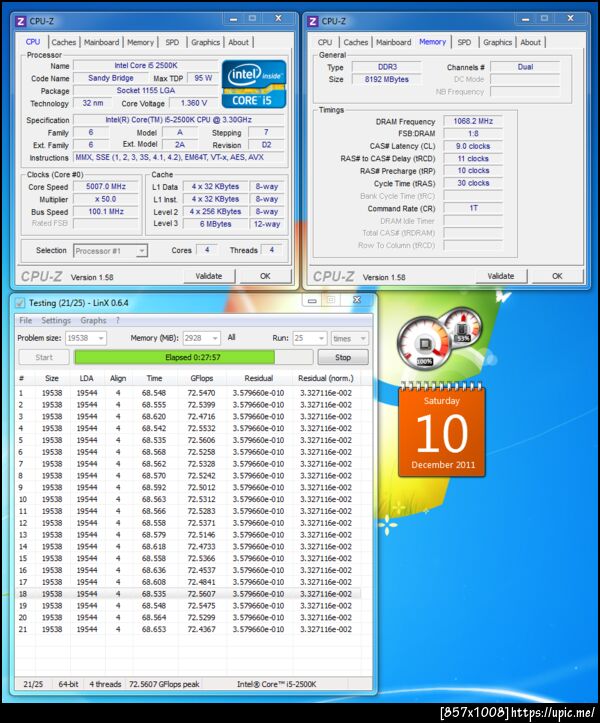
Task: Open the File menu in LinX
Action: point(25,320)
